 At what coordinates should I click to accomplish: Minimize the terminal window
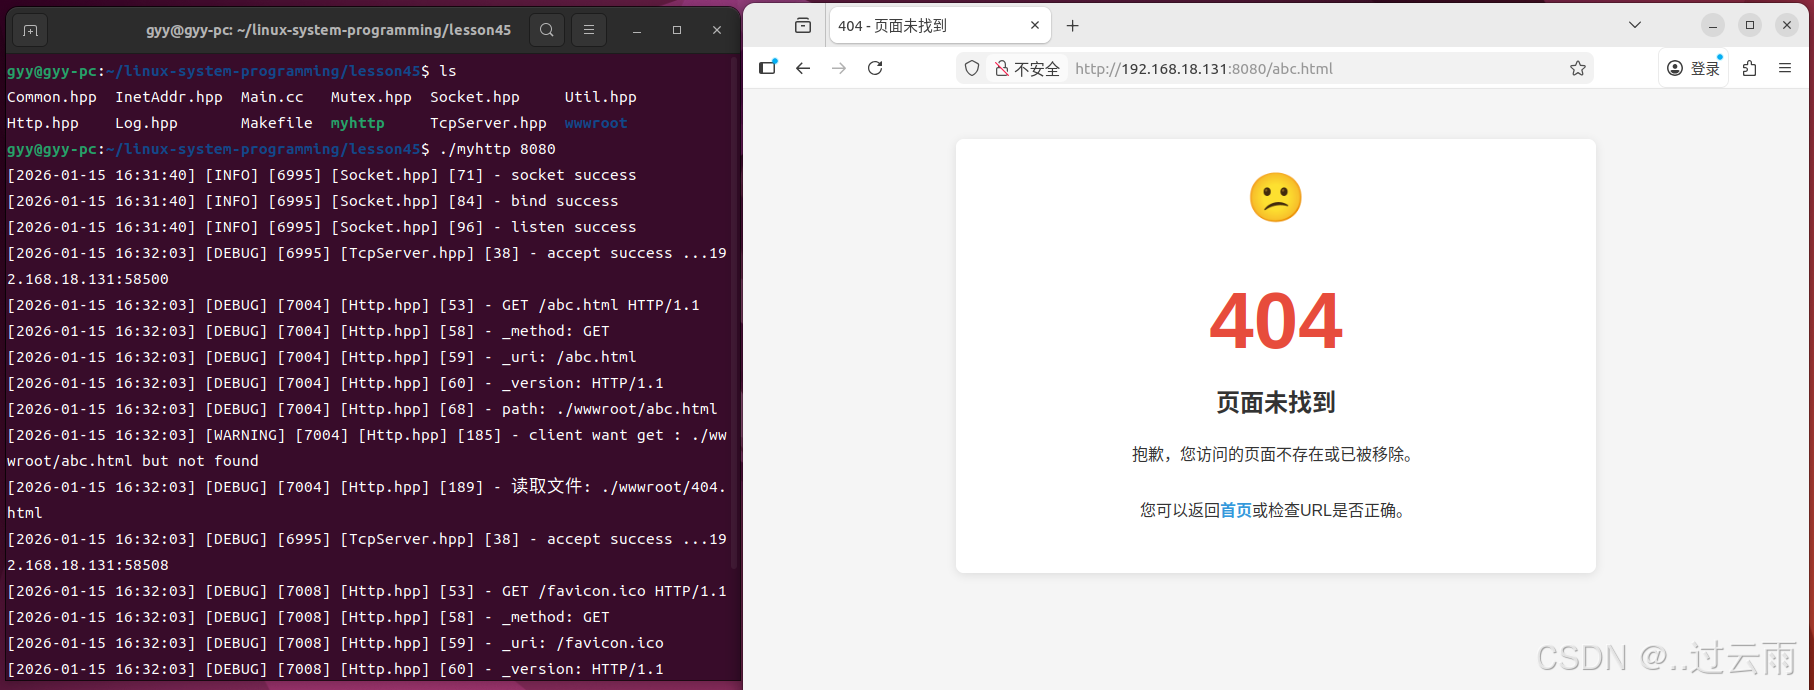pyautogui.click(x=637, y=31)
